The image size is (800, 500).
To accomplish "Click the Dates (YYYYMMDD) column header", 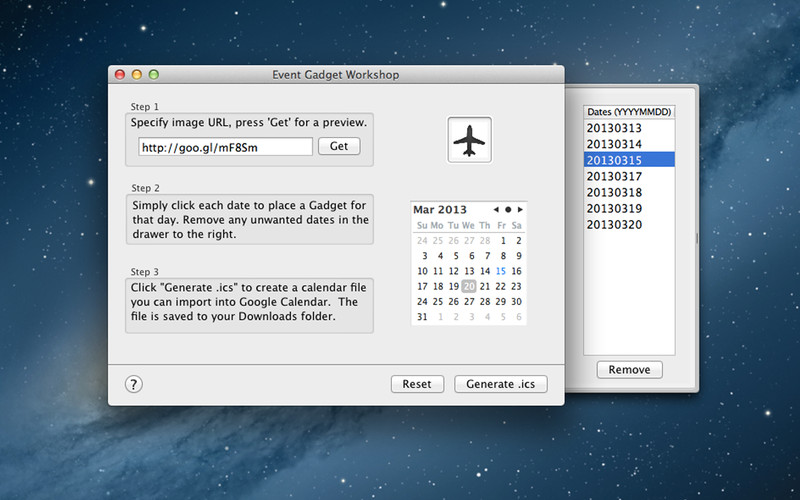I will point(629,112).
